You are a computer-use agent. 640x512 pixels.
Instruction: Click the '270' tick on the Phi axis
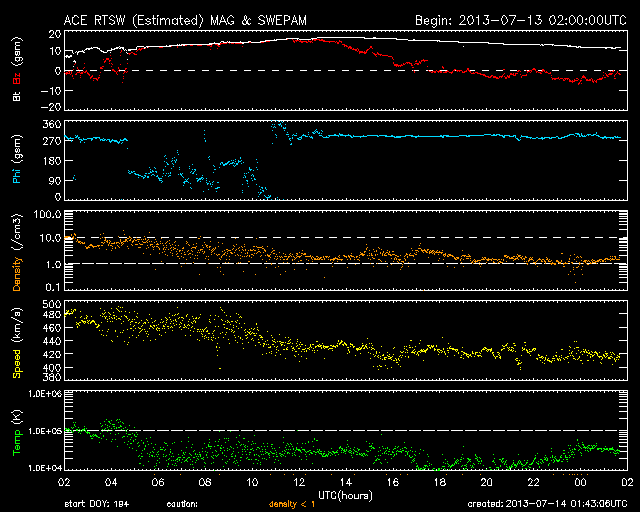tap(52, 141)
